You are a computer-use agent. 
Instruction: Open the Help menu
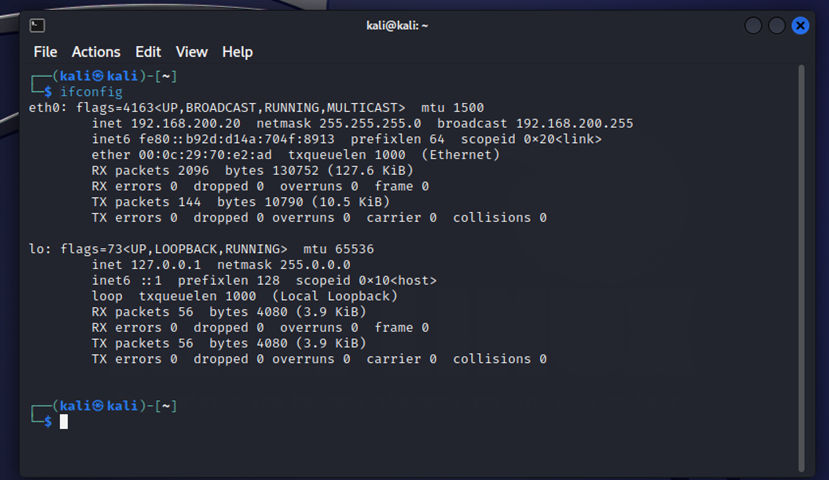(237, 52)
